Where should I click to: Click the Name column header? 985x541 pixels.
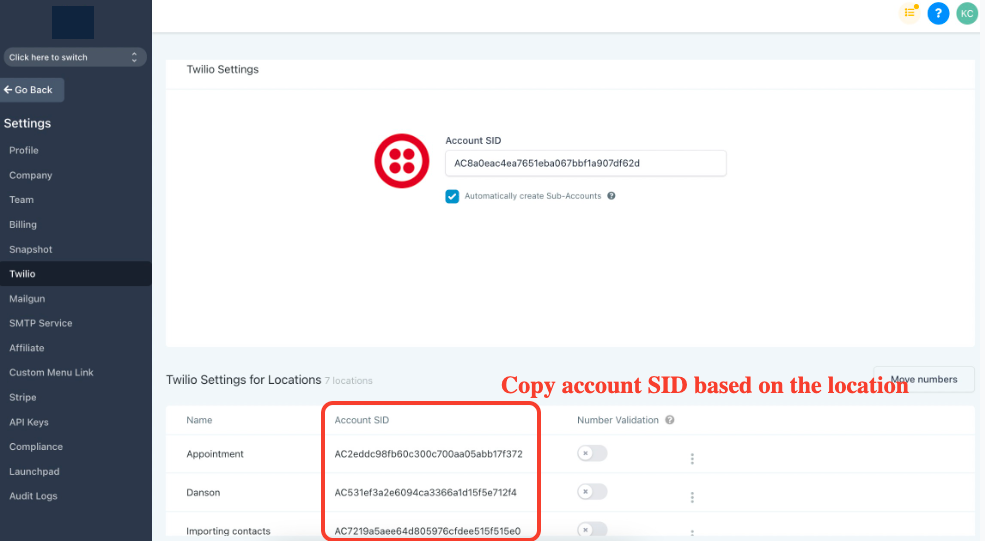click(x=199, y=420)
